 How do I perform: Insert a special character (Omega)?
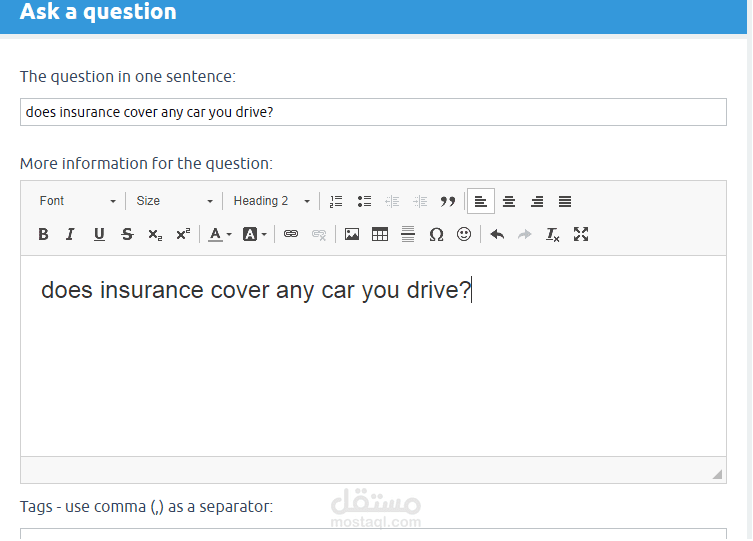pos(436,234)
